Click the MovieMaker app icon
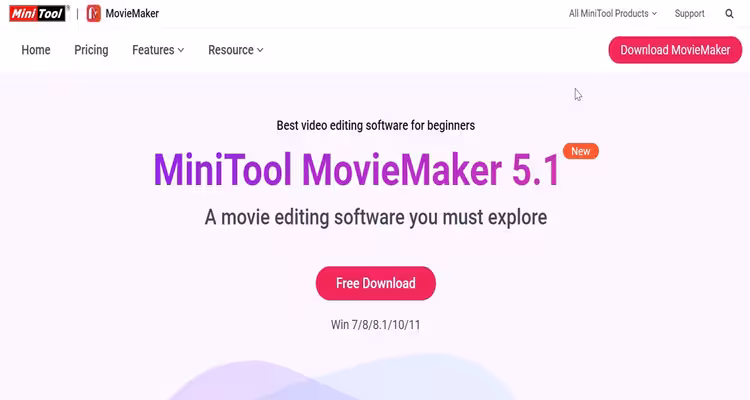This screenshot has height=400, width=750. pos(94,13)
